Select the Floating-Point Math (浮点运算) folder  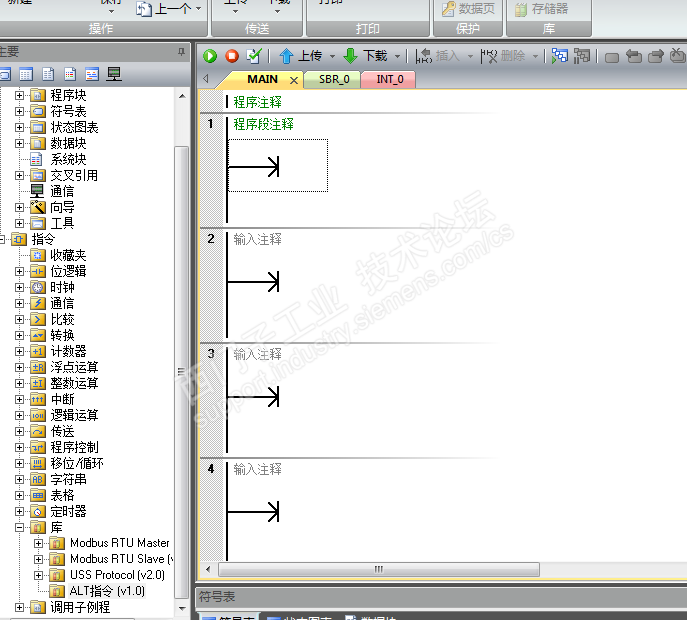click(74, 367)
